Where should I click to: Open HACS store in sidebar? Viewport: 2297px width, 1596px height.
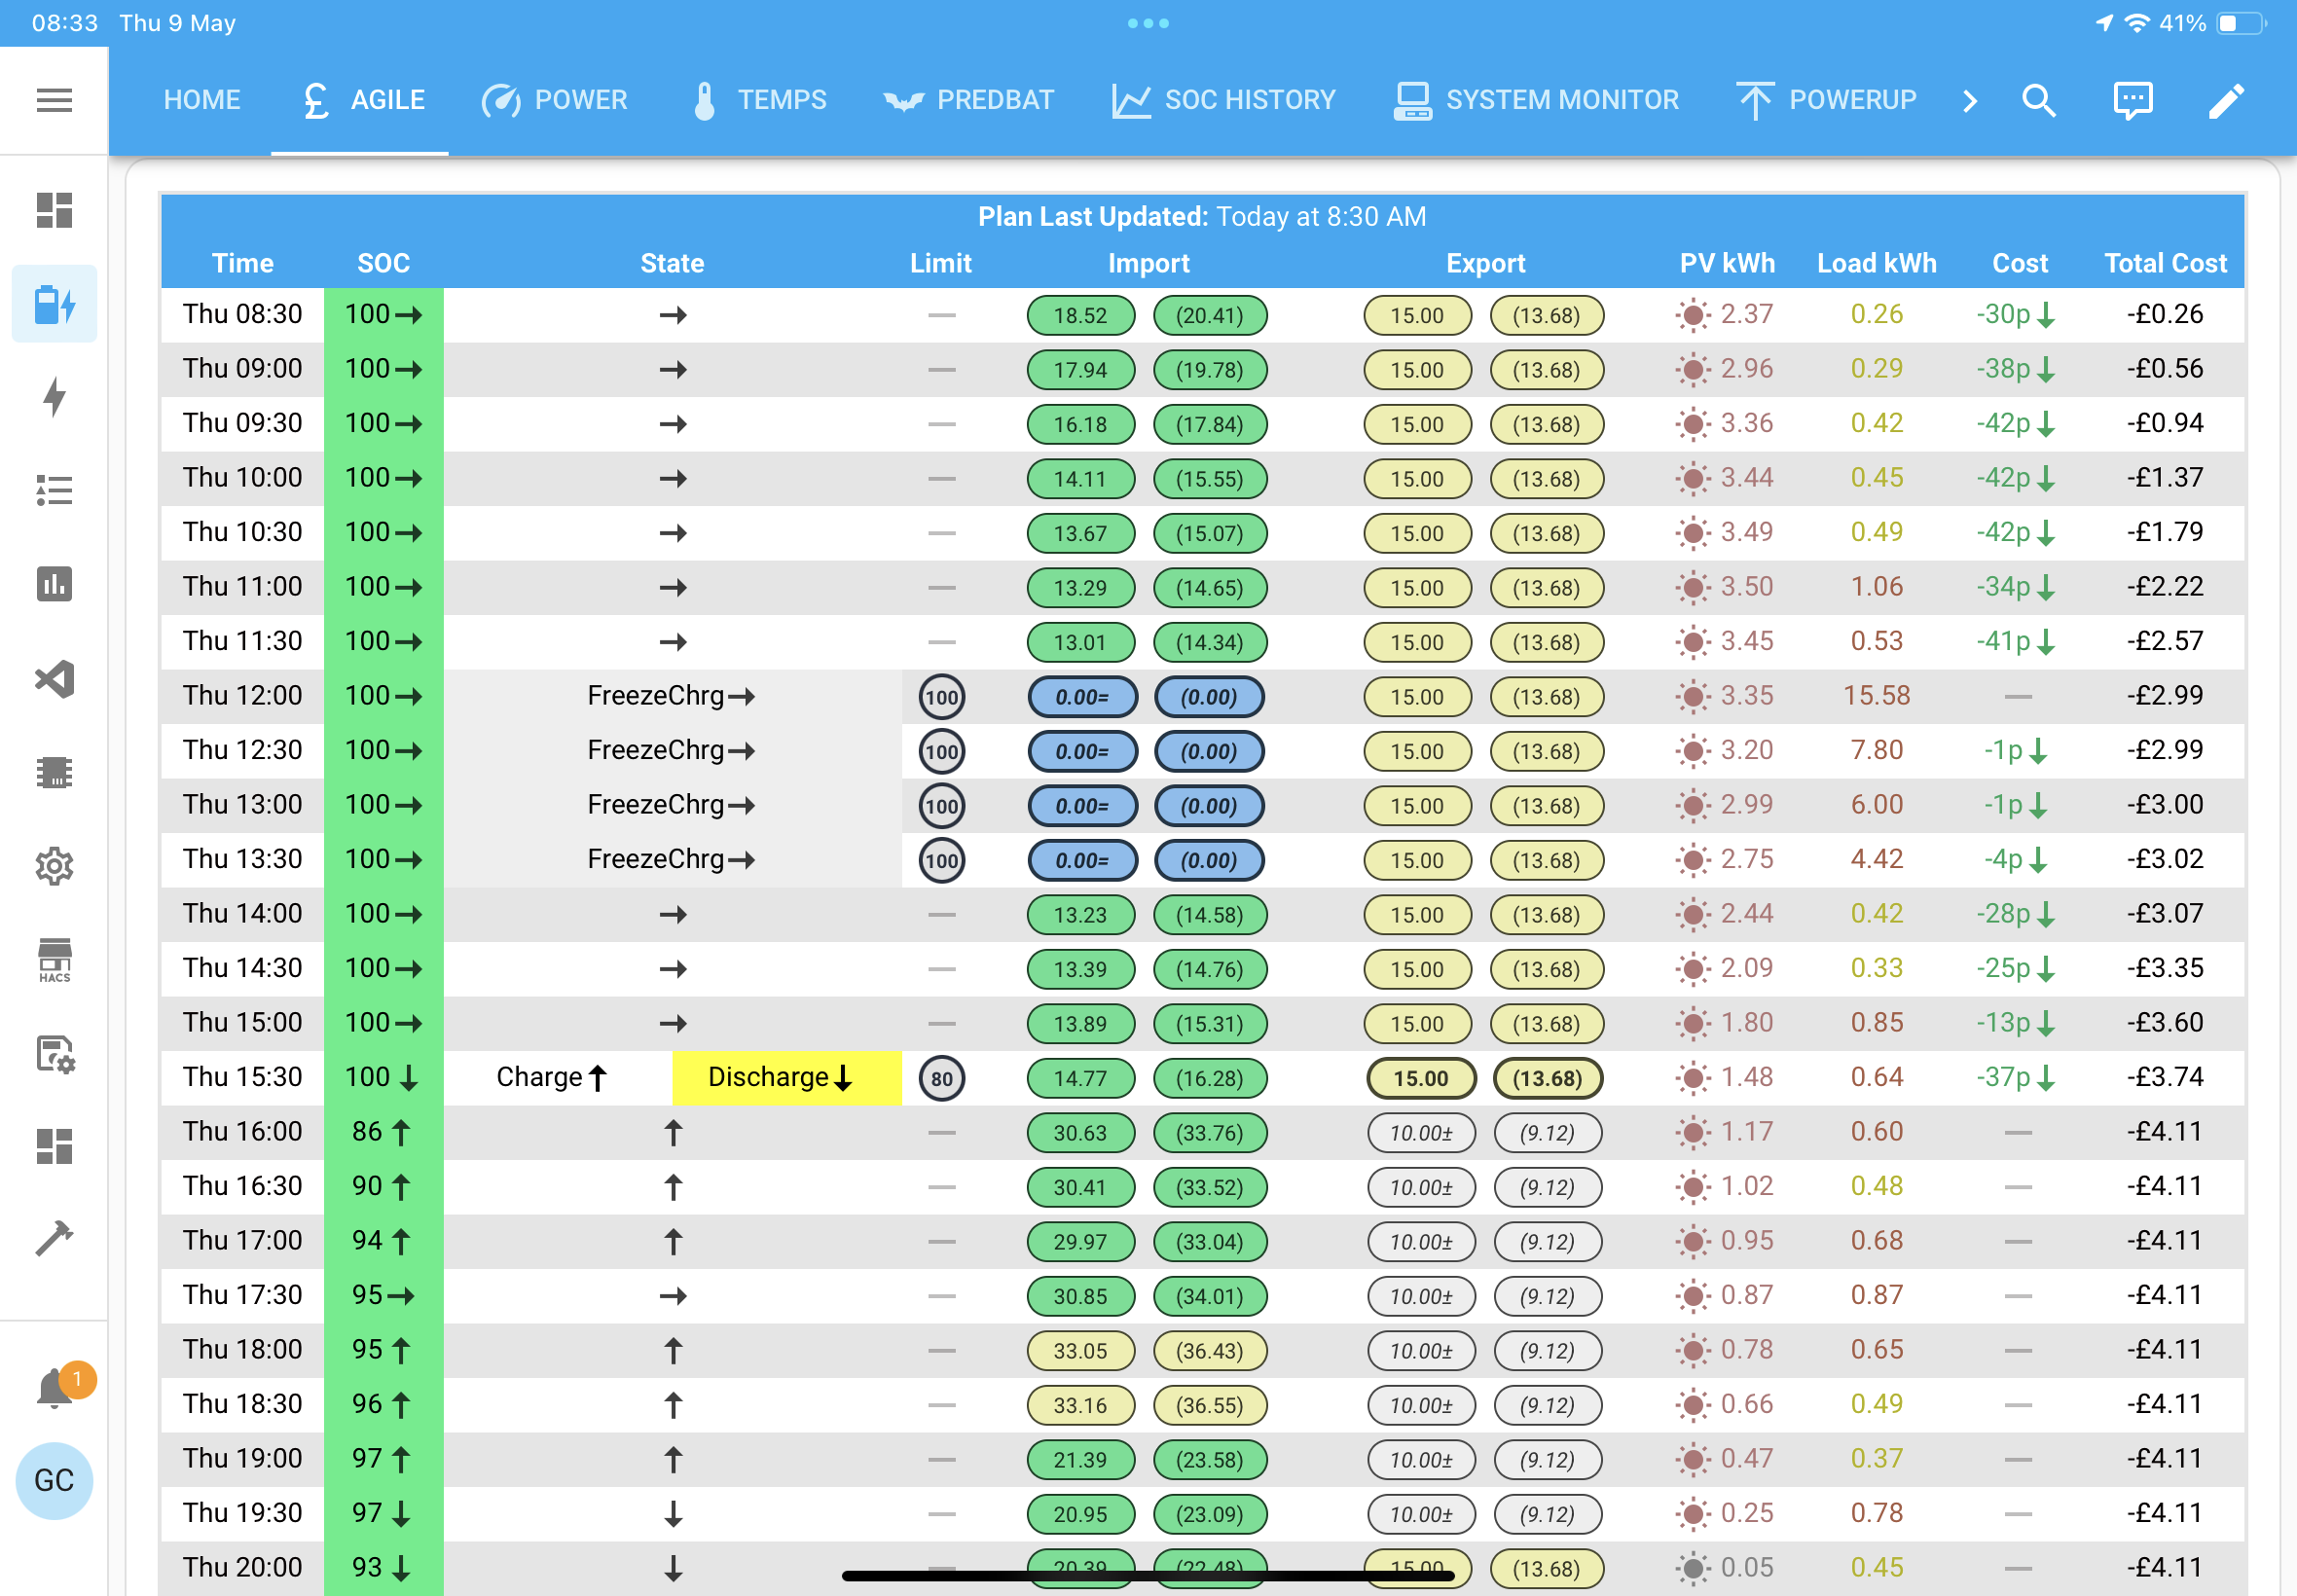pos(54,960)
